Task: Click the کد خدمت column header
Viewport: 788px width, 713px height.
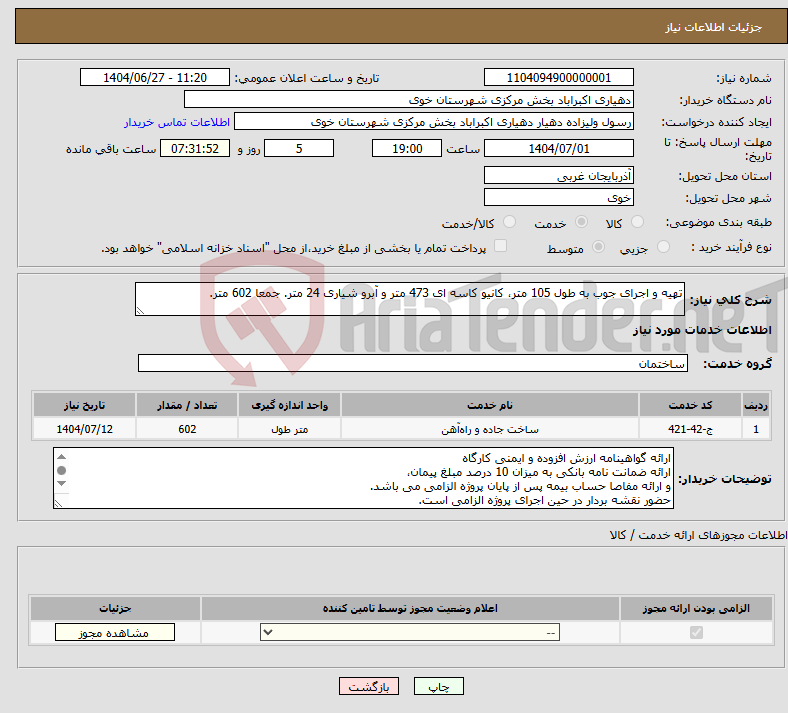Action: [x=691, y=405]
